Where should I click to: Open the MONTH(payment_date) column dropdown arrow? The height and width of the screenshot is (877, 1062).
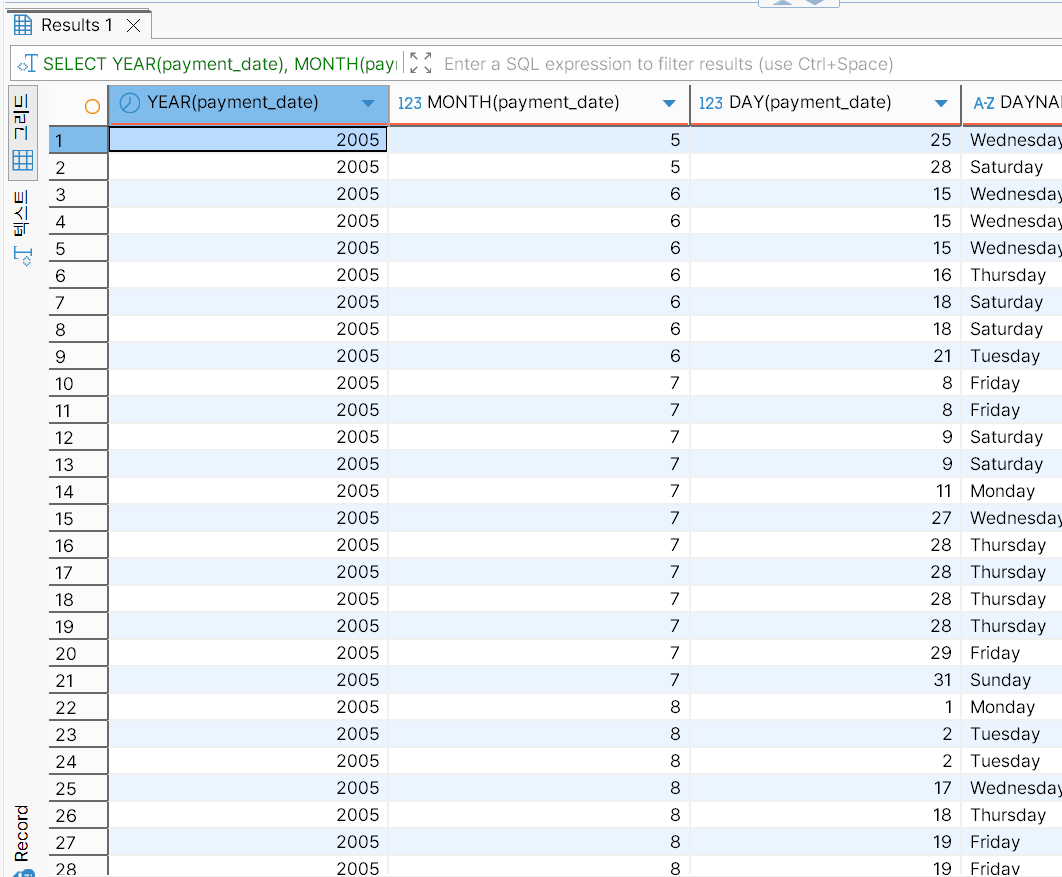point(669,104)
